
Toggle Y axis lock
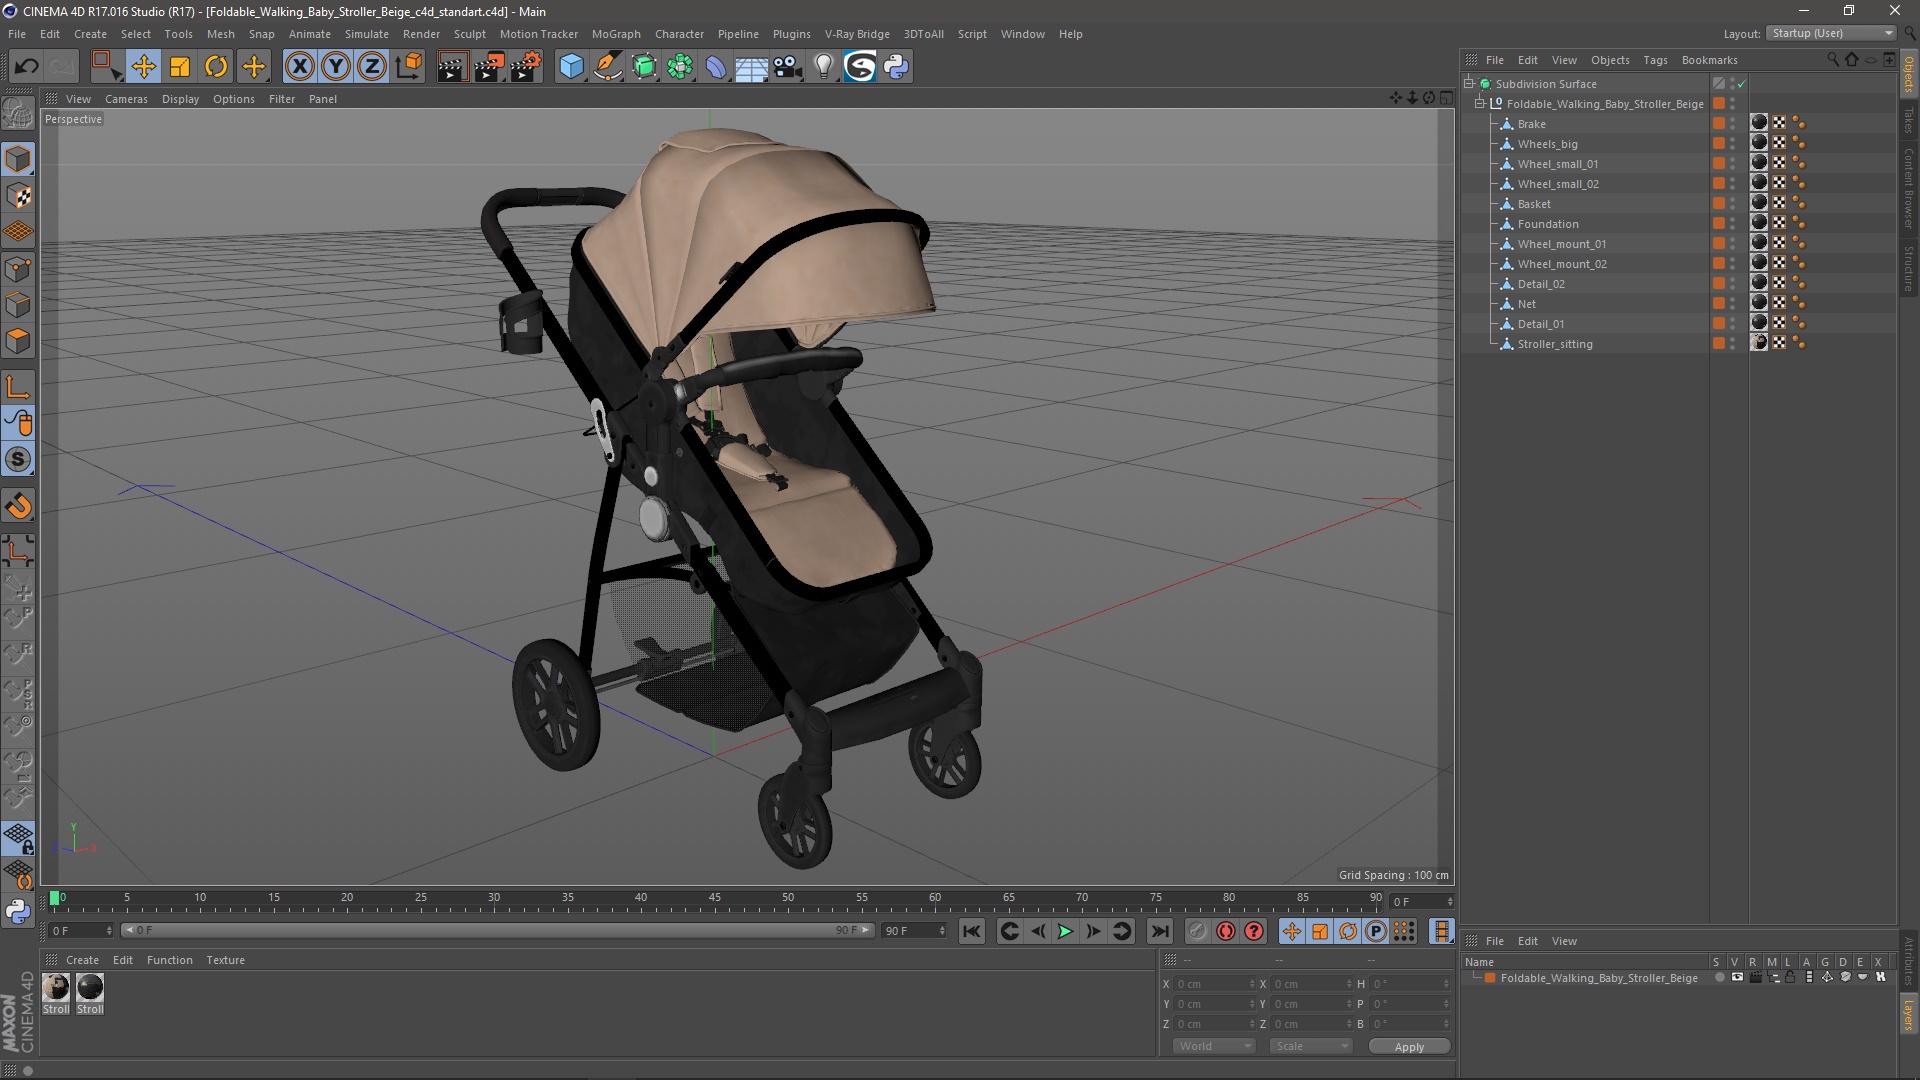coord(336,67)
